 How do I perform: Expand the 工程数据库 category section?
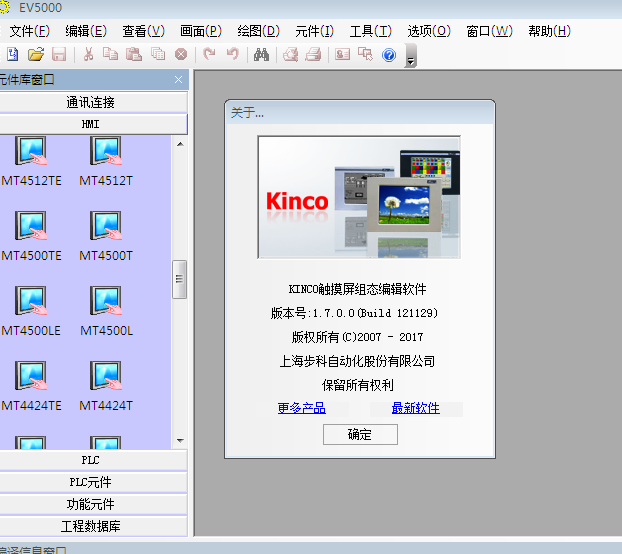pos(91,526)
